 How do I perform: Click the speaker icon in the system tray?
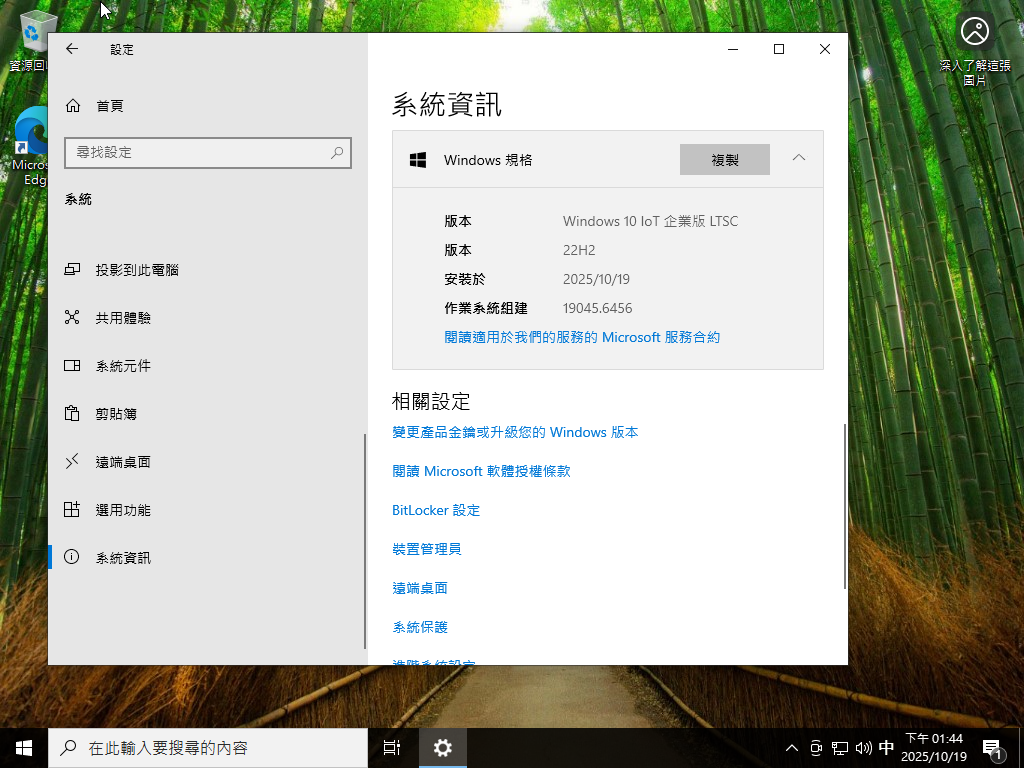863,747
